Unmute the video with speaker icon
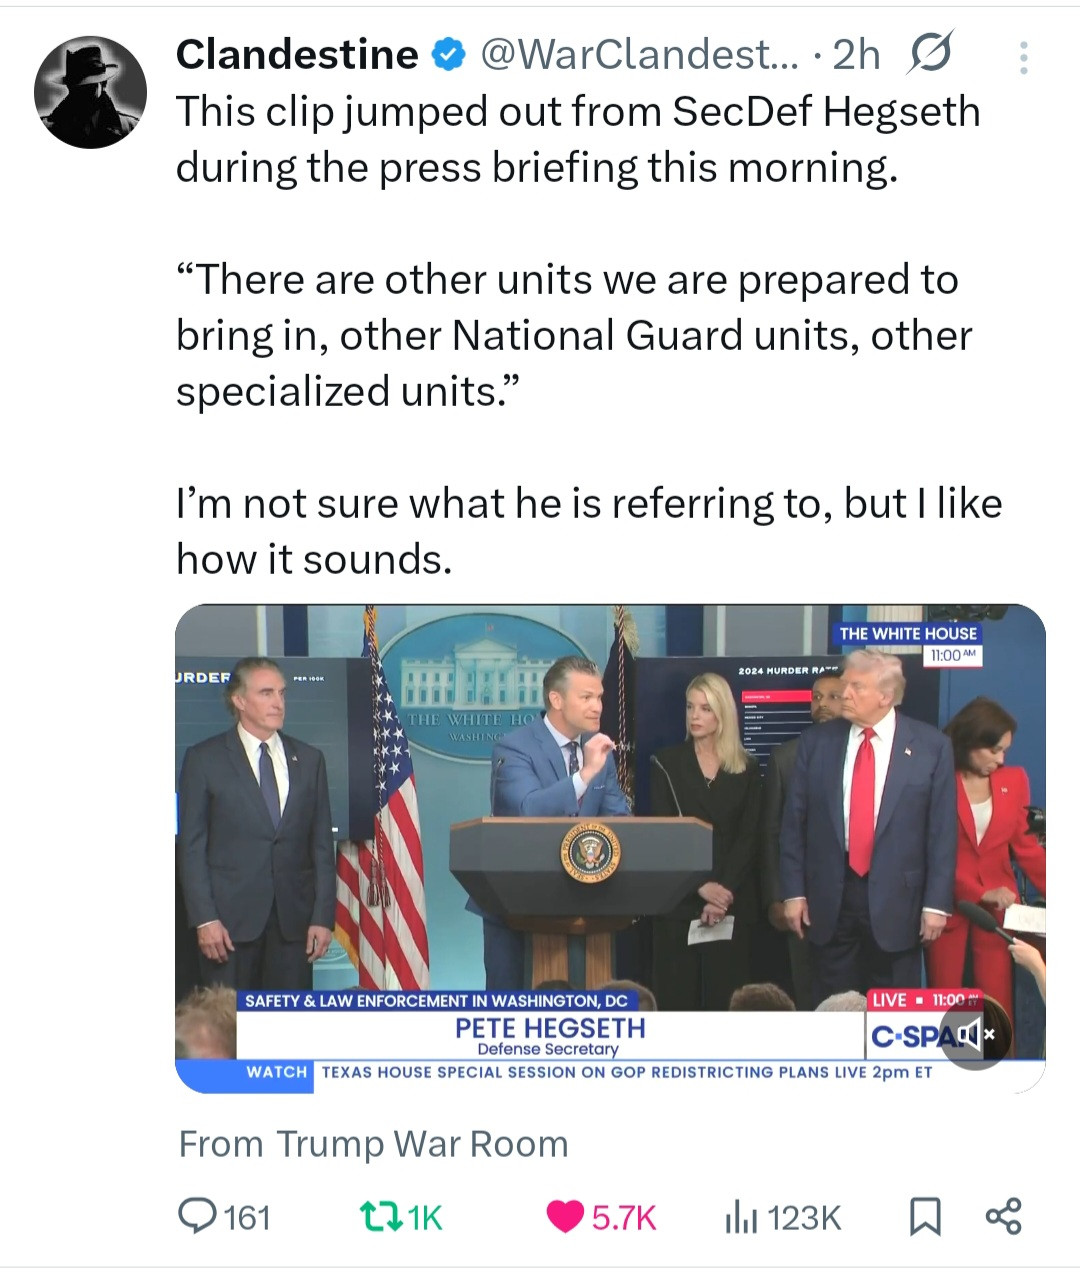1080x1279 pixels. 974,1034
